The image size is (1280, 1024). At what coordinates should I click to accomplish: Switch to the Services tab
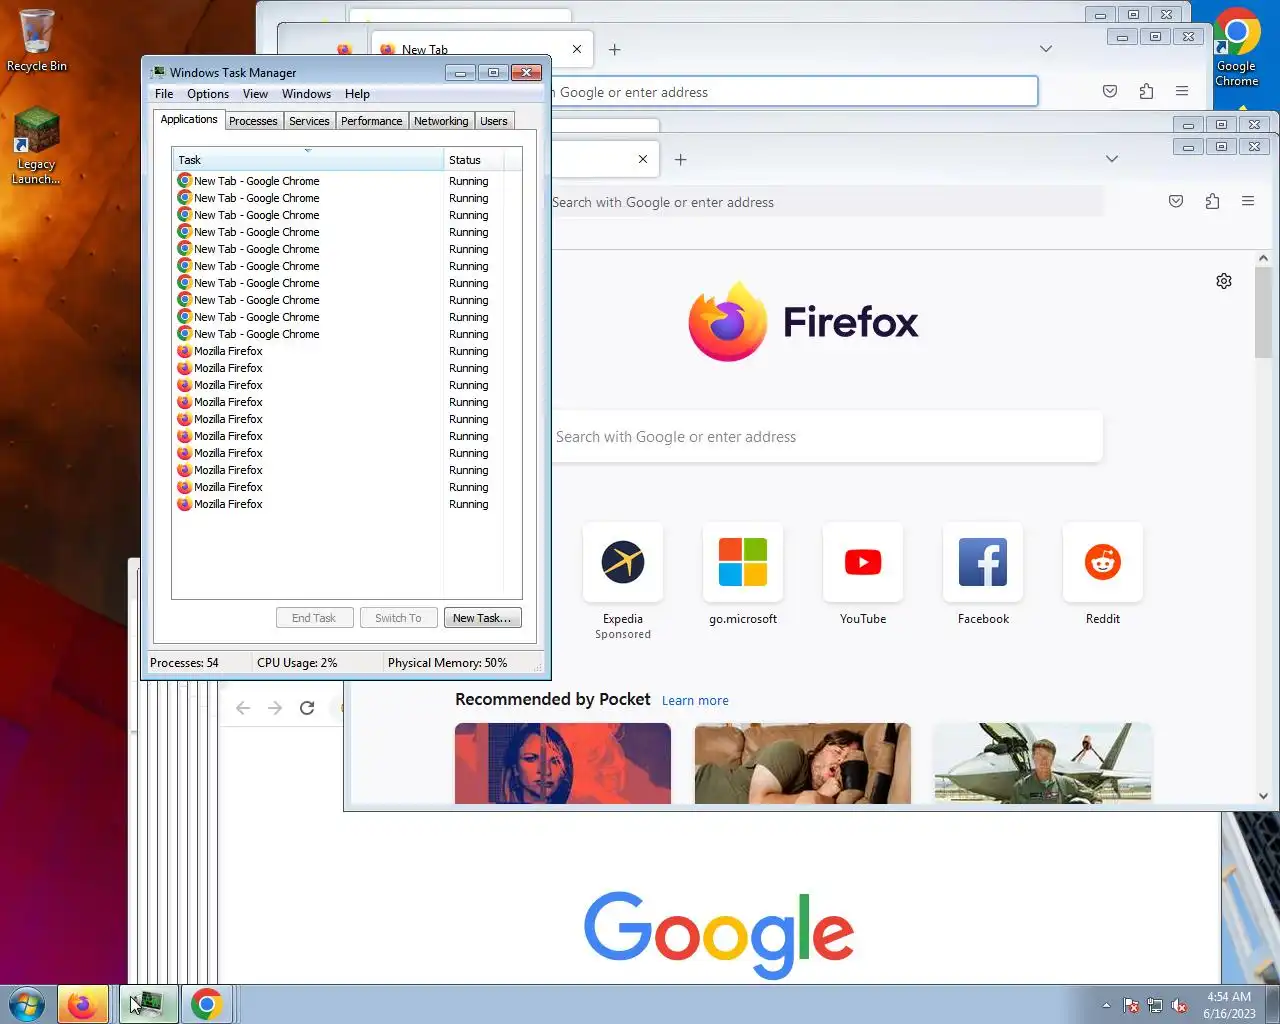tap(309, 121)
